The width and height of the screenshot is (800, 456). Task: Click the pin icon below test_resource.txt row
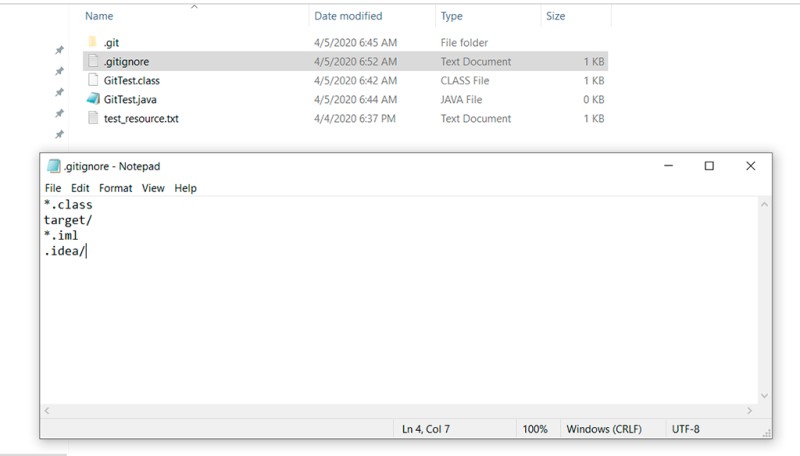coord(59,134)
